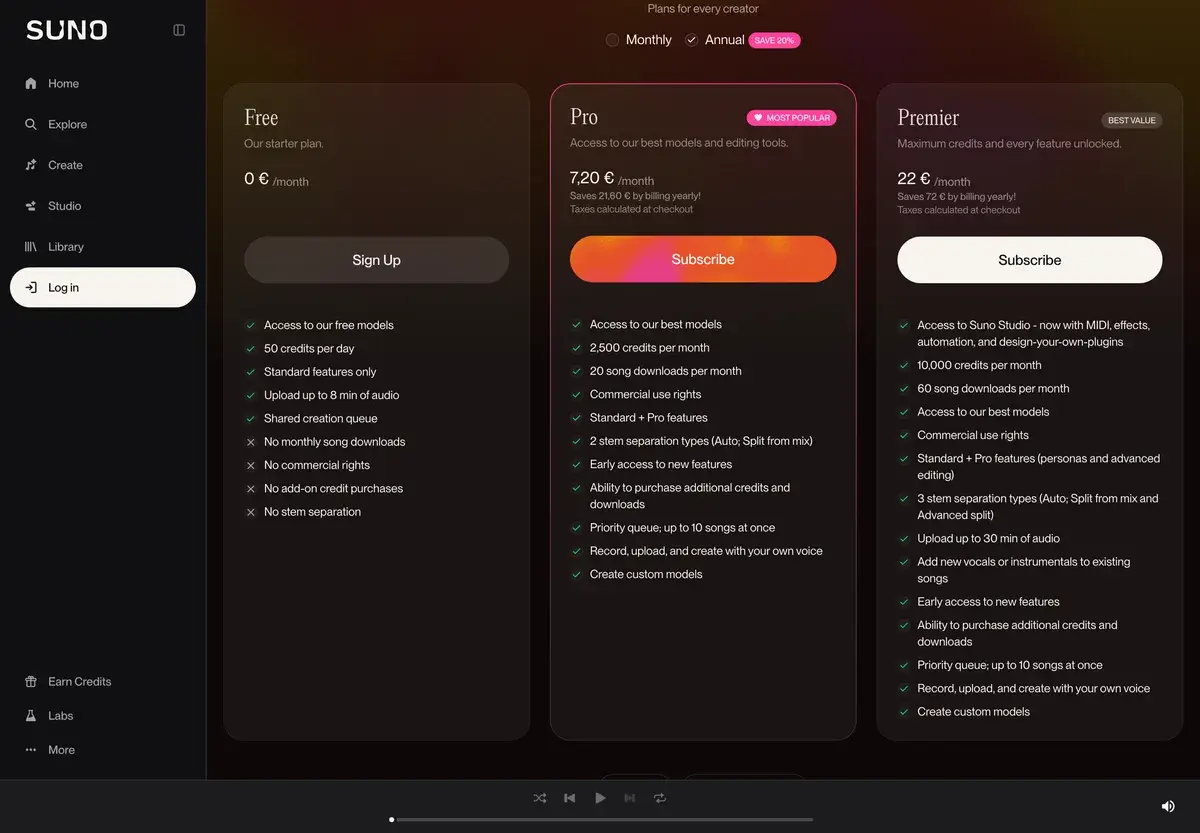Skip to next track
The height and width of the screenshot is (833, 1200).
tap(630, 798)
